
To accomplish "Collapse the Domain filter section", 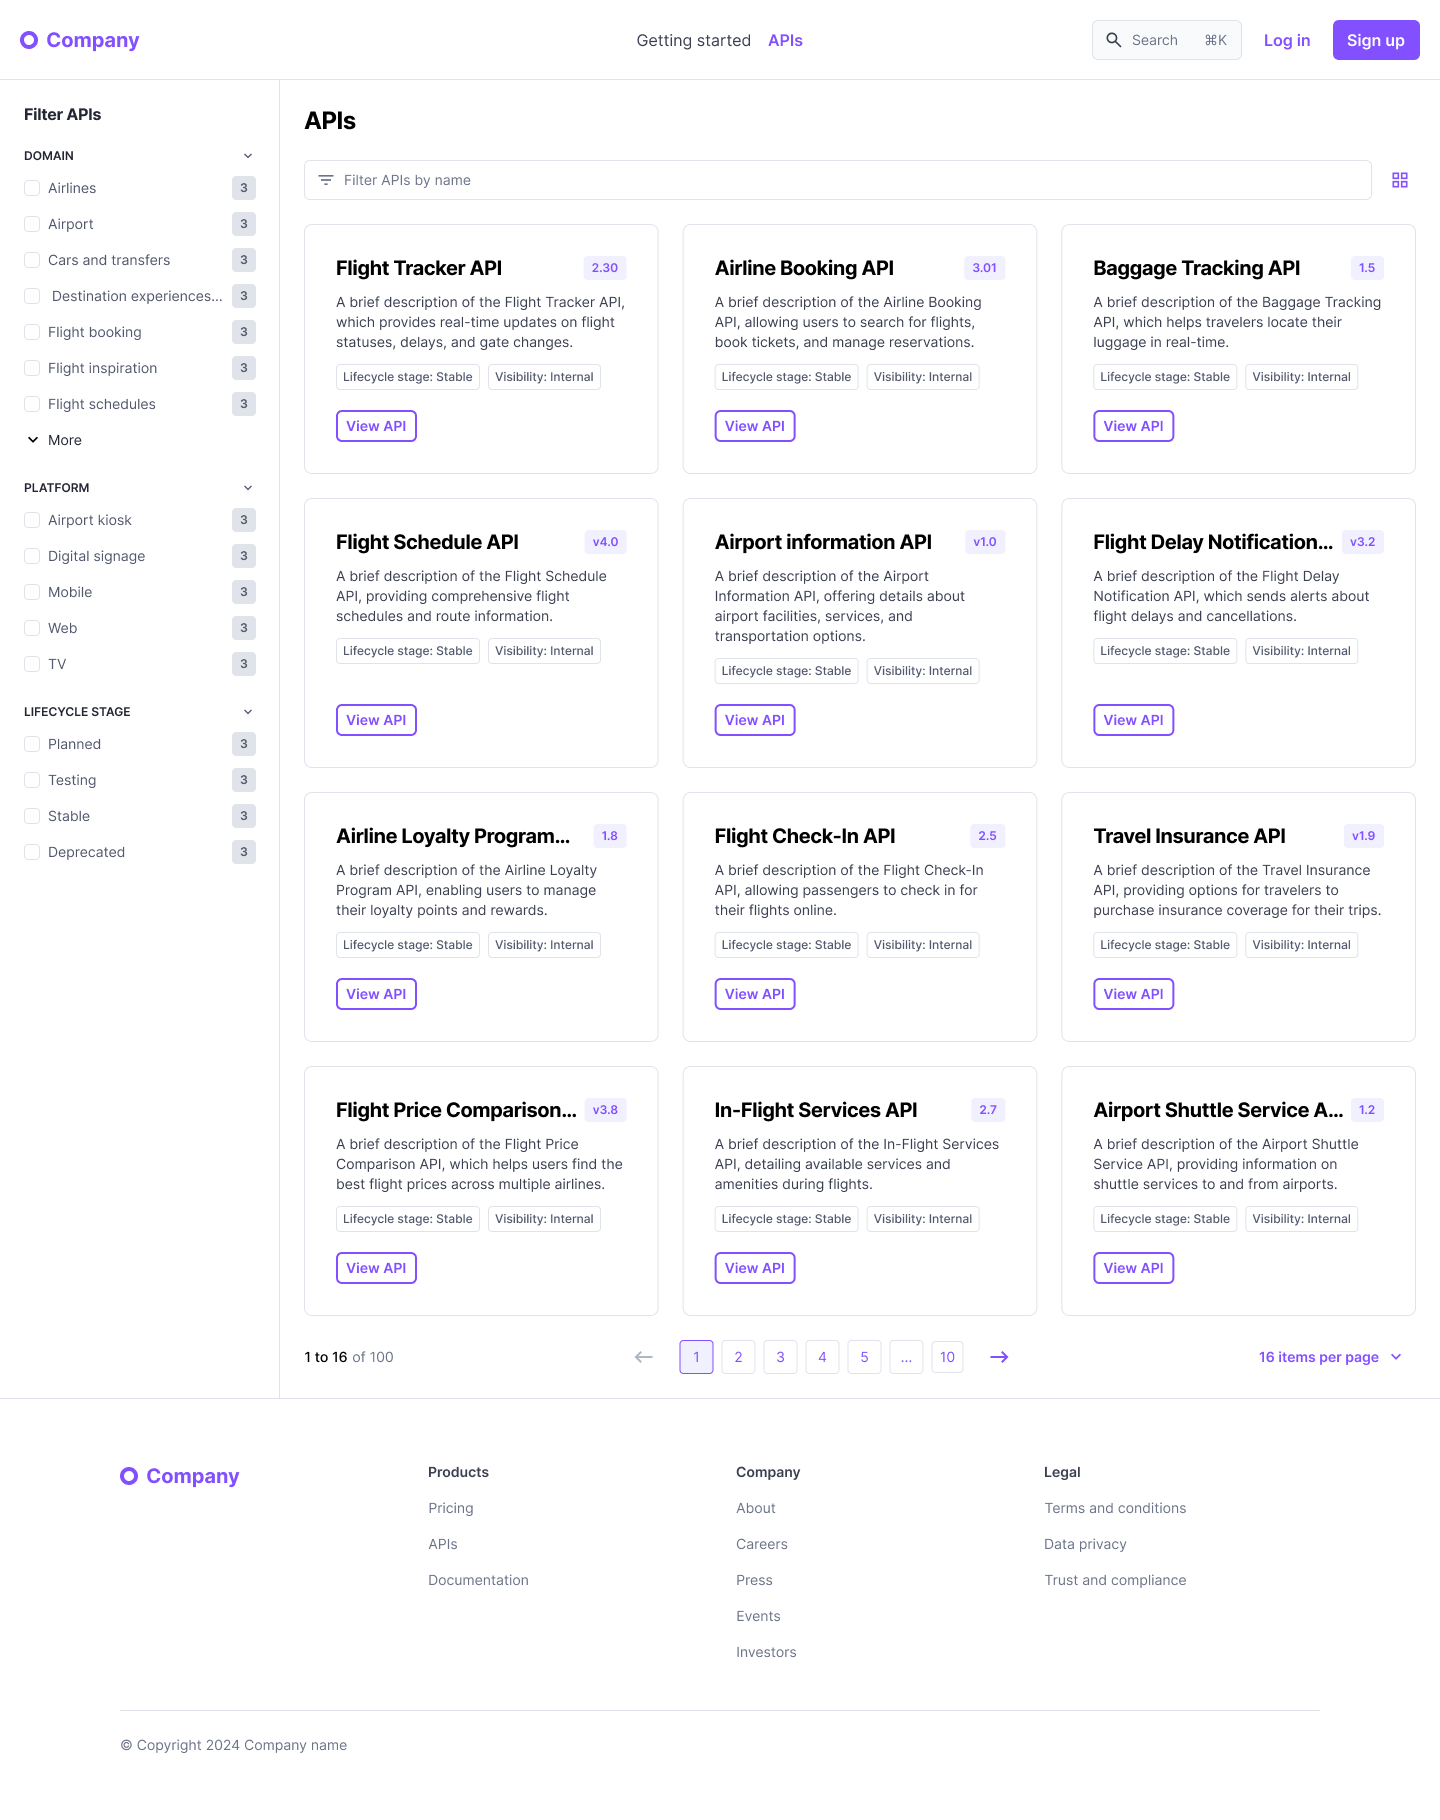I will (248, 156).
